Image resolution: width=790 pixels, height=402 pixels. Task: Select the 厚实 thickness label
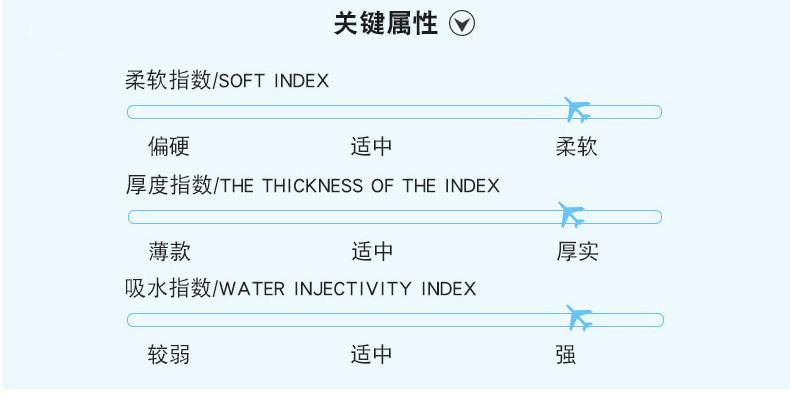pos(577,251)
